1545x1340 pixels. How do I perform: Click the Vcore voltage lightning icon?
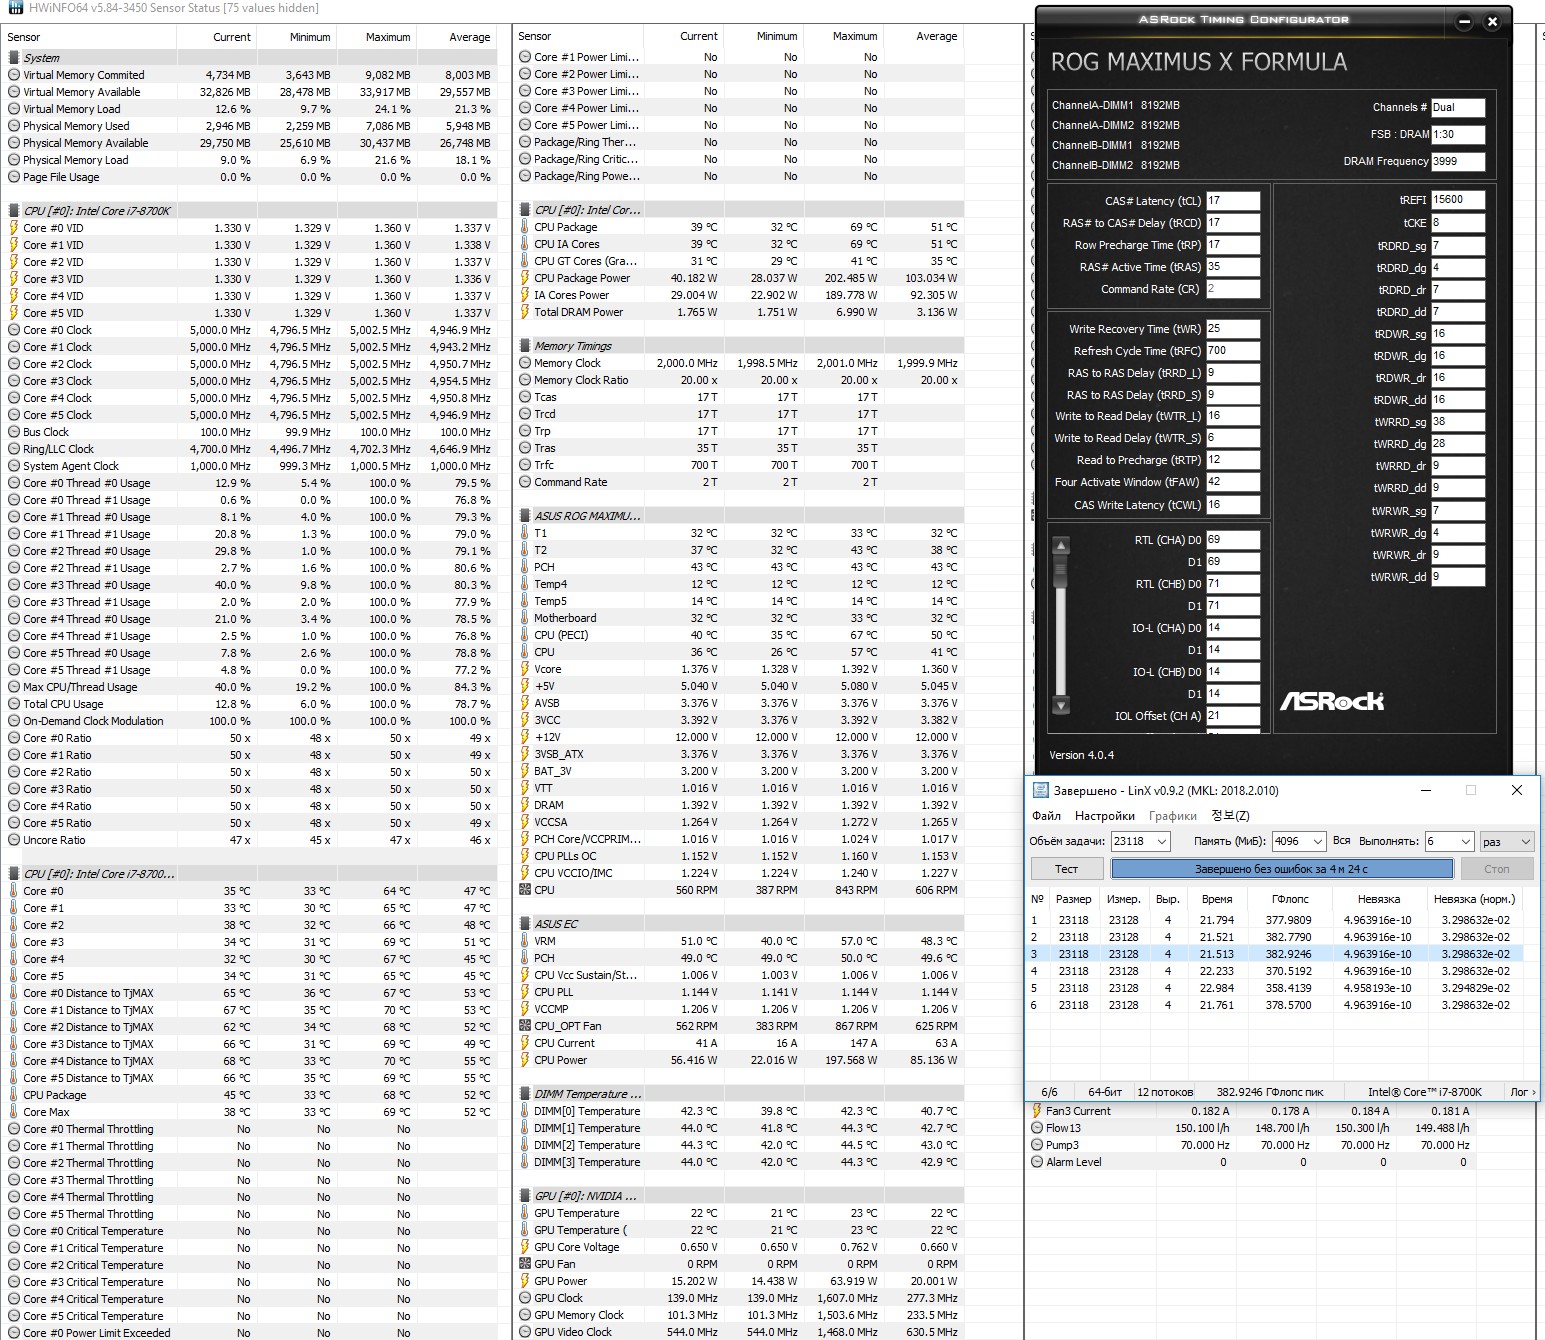525,669
